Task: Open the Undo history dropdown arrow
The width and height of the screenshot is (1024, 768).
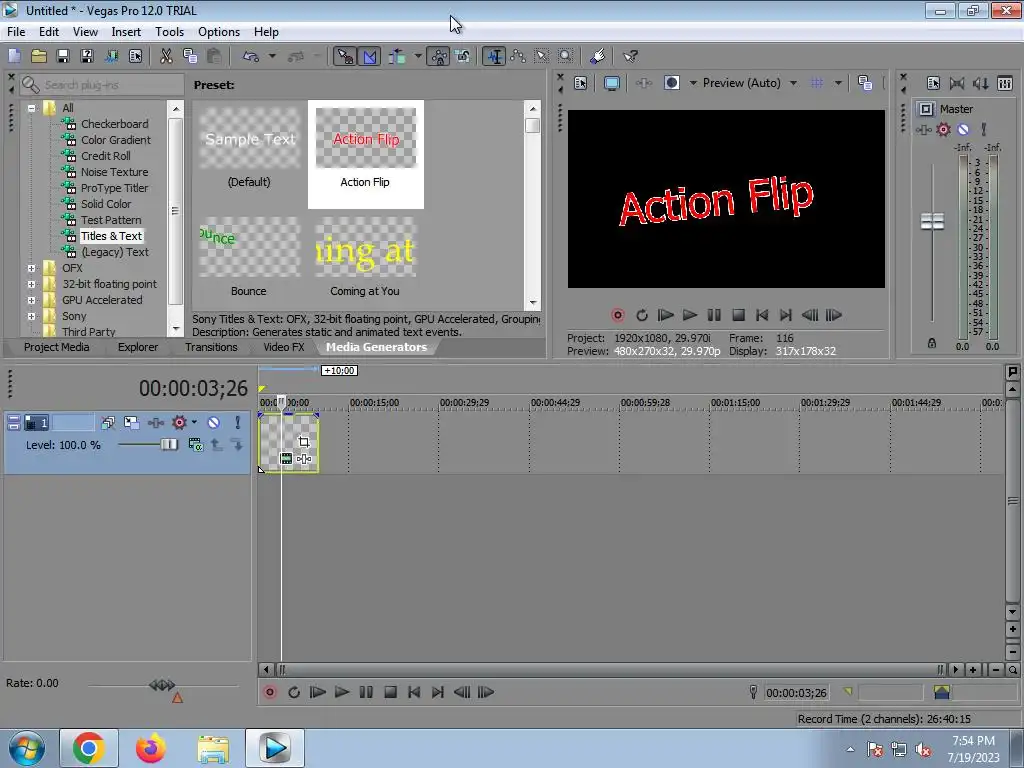Action: point(272,57)
